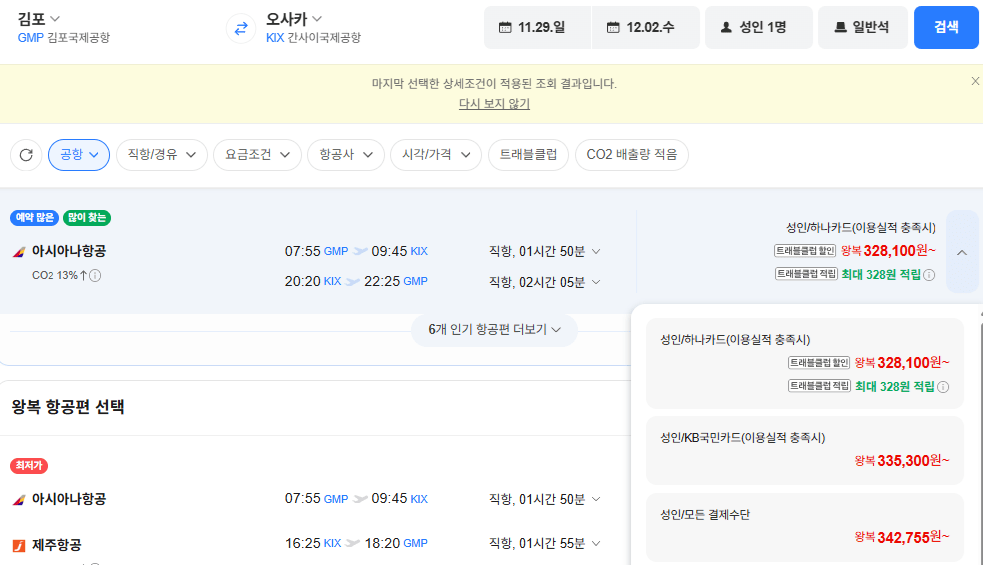Click the 많이 찾는 badge
The width and height of the screenshot is (983, 565).
tap(87, 218)
